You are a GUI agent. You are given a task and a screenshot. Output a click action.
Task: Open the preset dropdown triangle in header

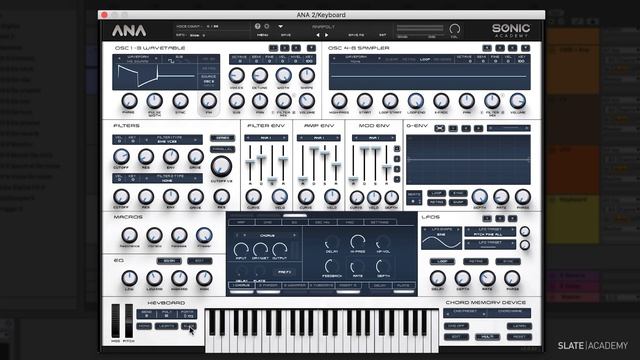[280, 27]
